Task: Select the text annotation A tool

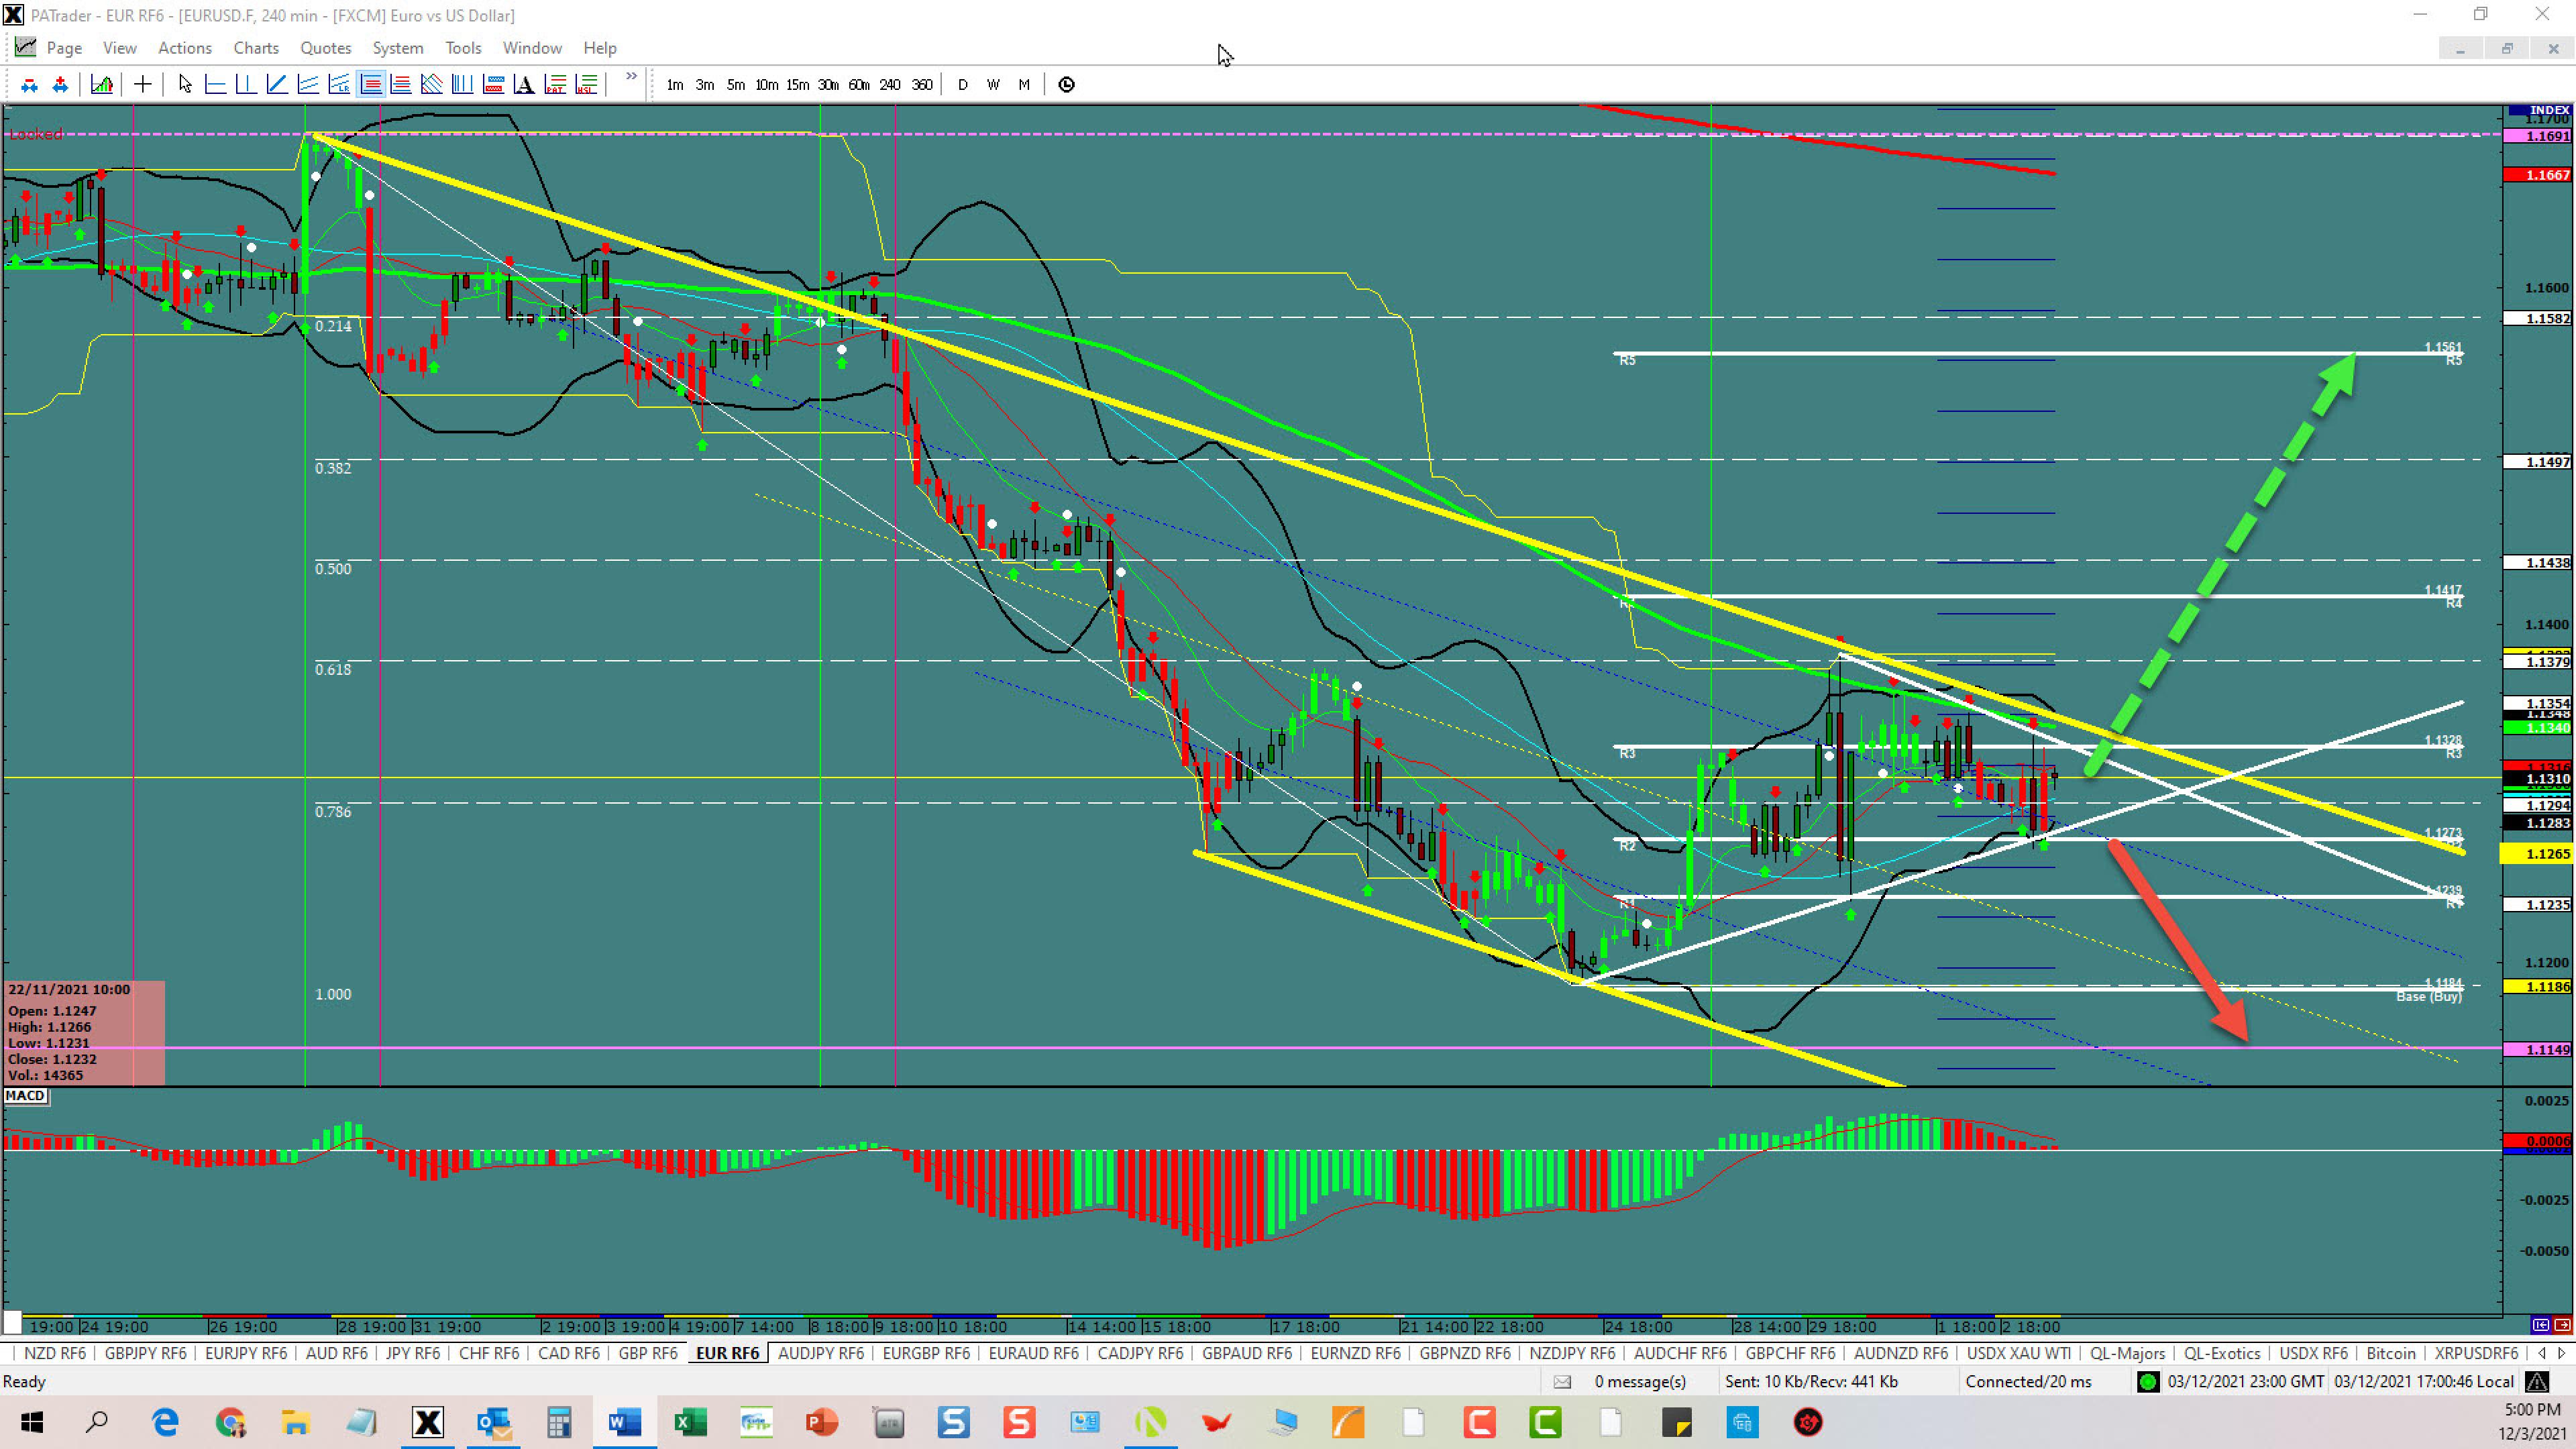Action: (x=524, y=85)
